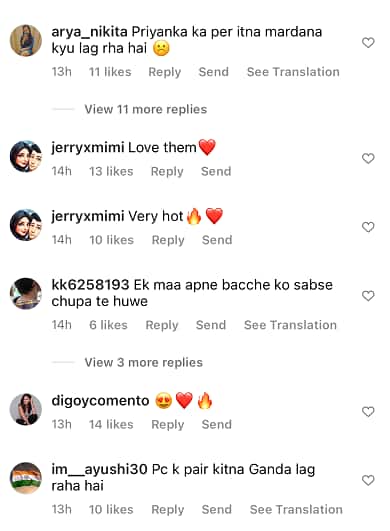
Task: Open arya_nikita's profile picture
Action: click(26, 41)
